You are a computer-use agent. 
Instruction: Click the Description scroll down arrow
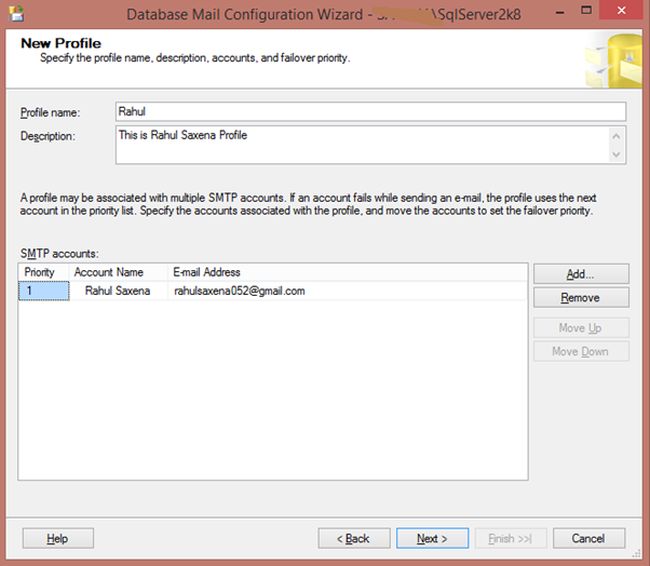pos(616,154)
